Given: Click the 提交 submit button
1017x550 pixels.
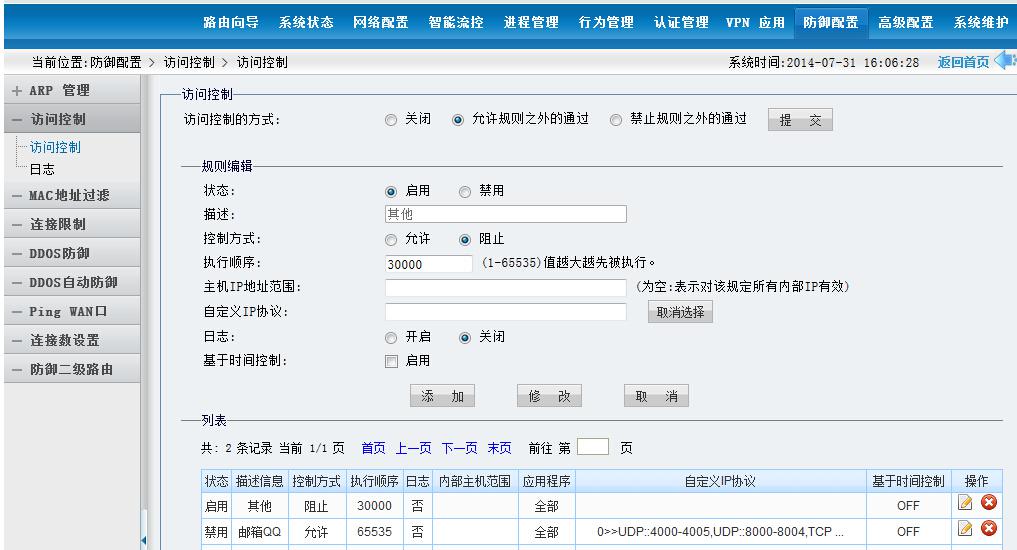Looking at the screenshot, I should tap(800, 120).
